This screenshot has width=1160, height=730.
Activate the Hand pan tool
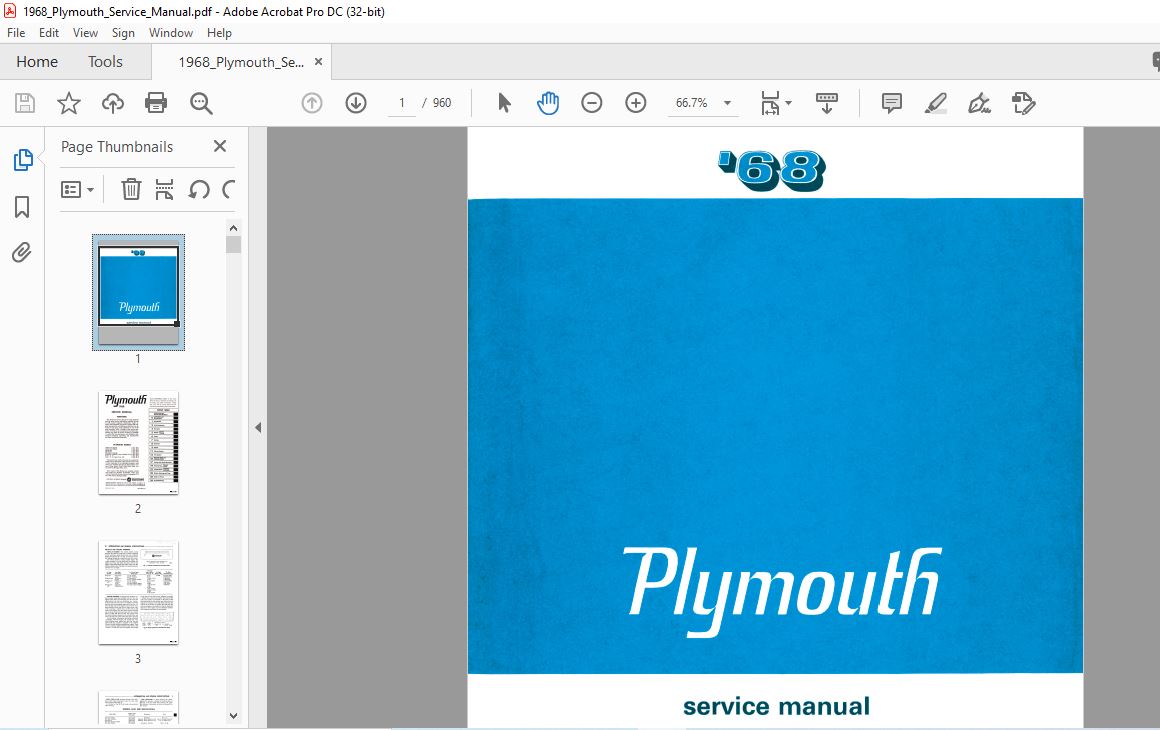pyautogui.click(x=548, y=103)
